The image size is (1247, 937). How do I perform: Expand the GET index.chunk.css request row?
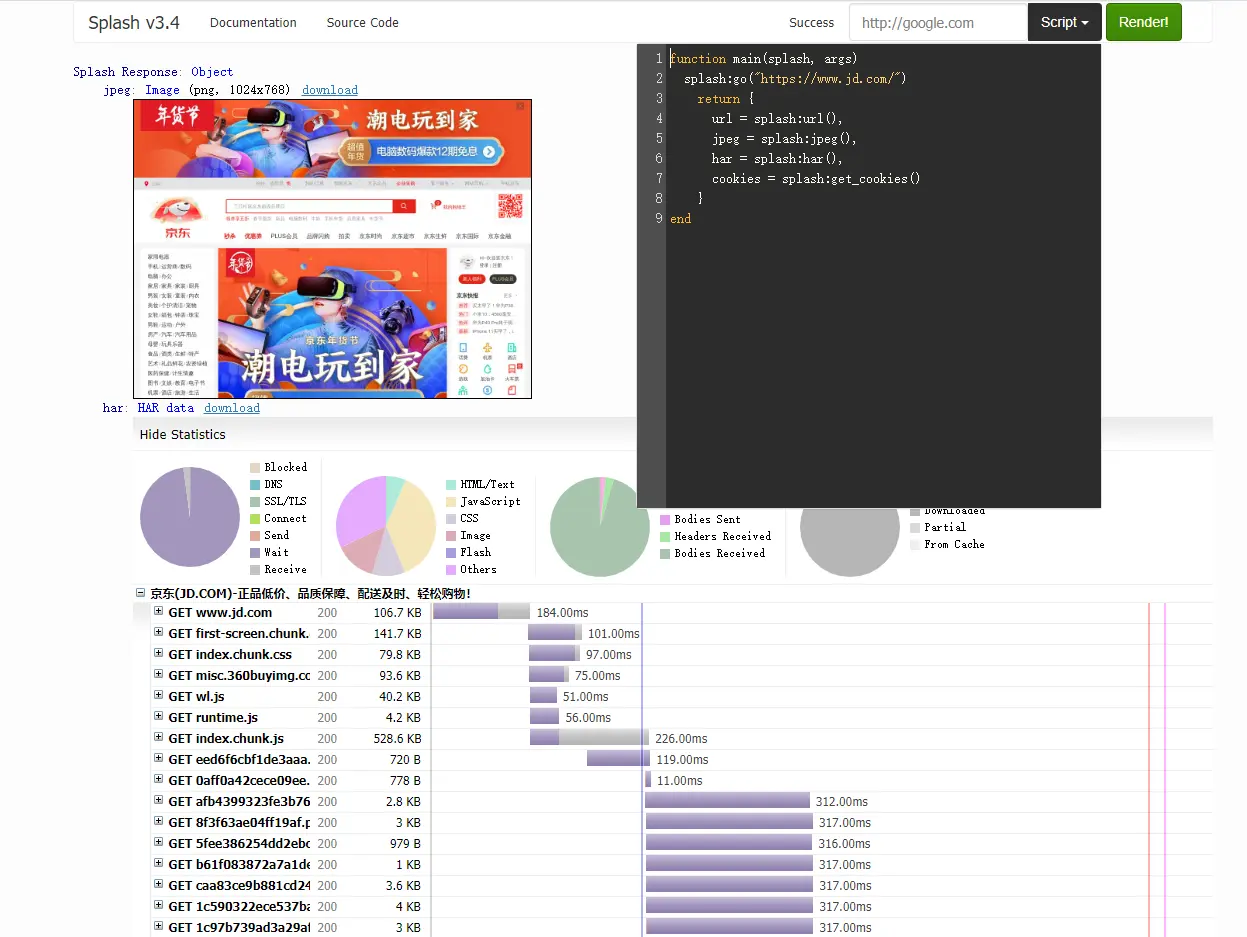pyautogui.click(x=158, y=653)
